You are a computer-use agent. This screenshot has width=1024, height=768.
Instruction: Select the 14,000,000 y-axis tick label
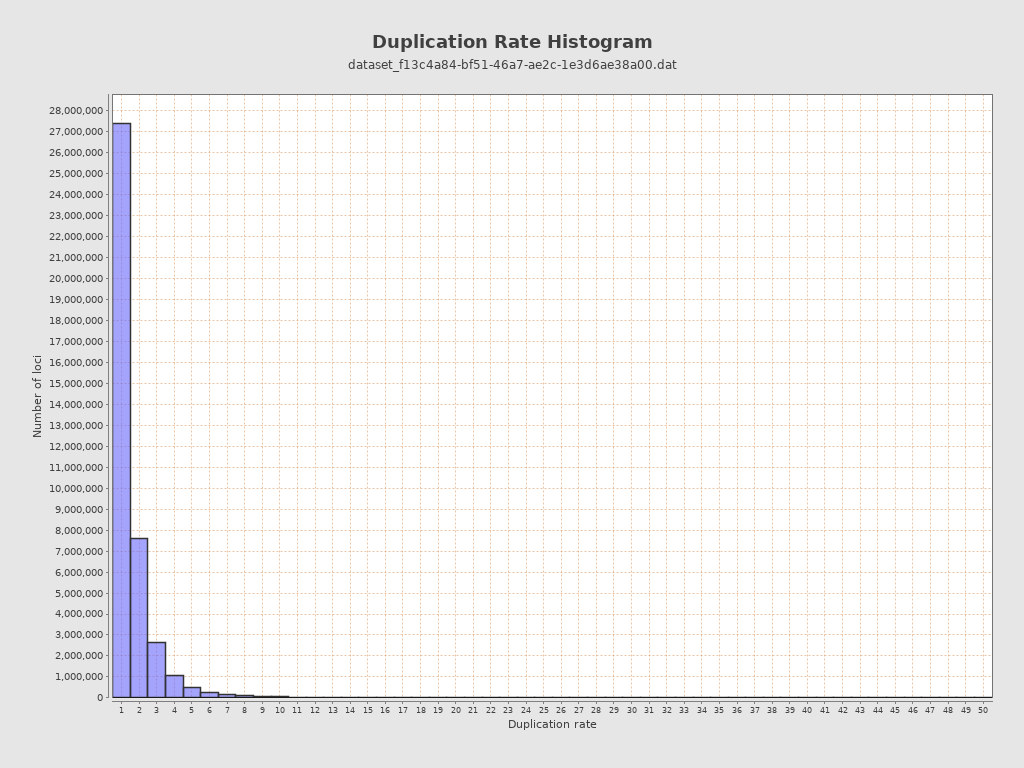pyautogui.click(x=76, y=405)
